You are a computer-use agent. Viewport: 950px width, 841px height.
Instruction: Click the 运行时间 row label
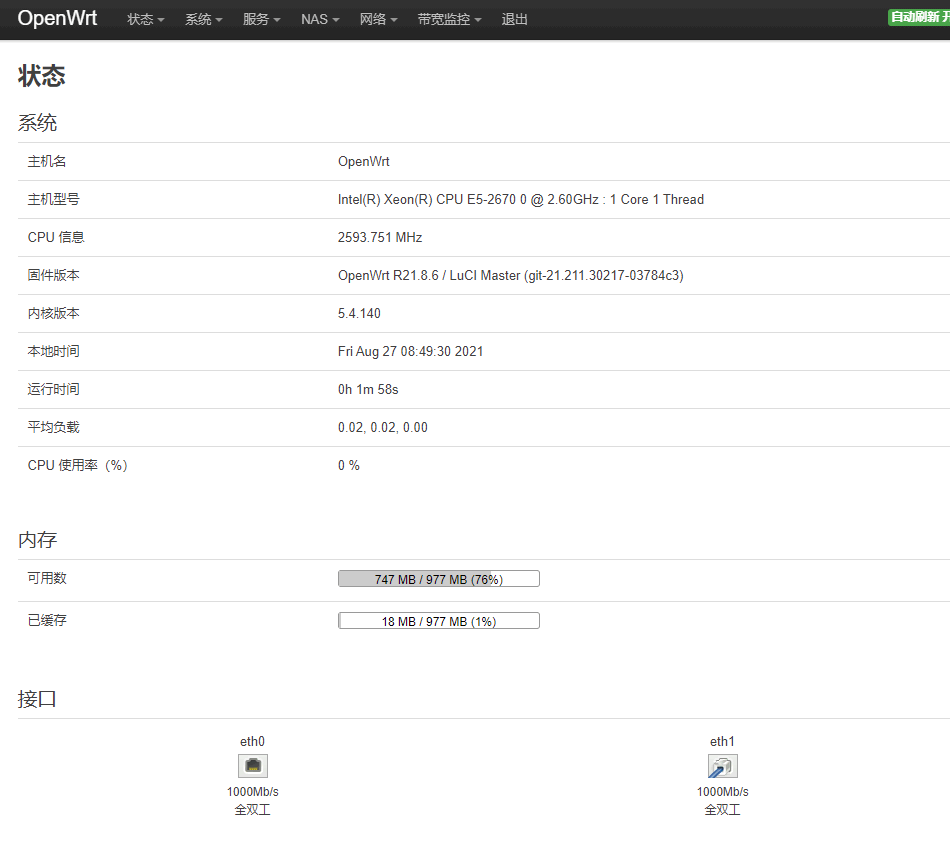[x=53, y=389]
